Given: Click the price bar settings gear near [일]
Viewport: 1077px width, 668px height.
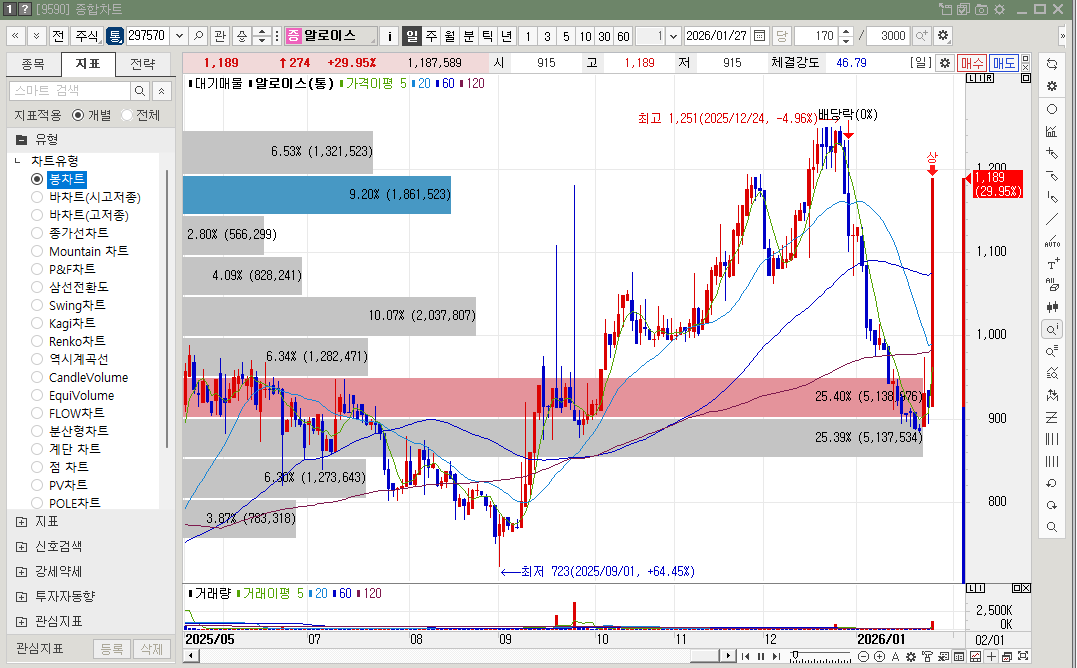Looking at the screenshot, I should (945, 62).
